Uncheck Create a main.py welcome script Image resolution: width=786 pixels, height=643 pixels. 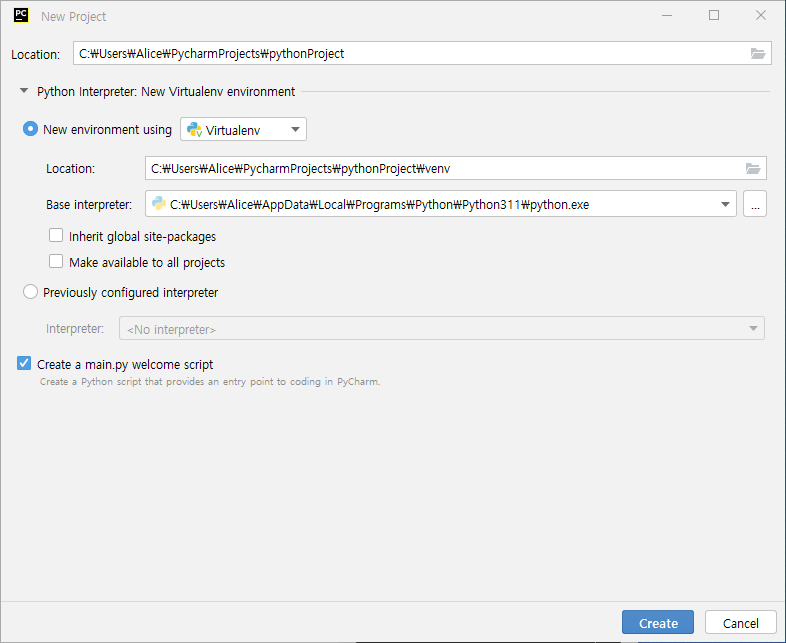pyautogui.click(x=24, y=363)
